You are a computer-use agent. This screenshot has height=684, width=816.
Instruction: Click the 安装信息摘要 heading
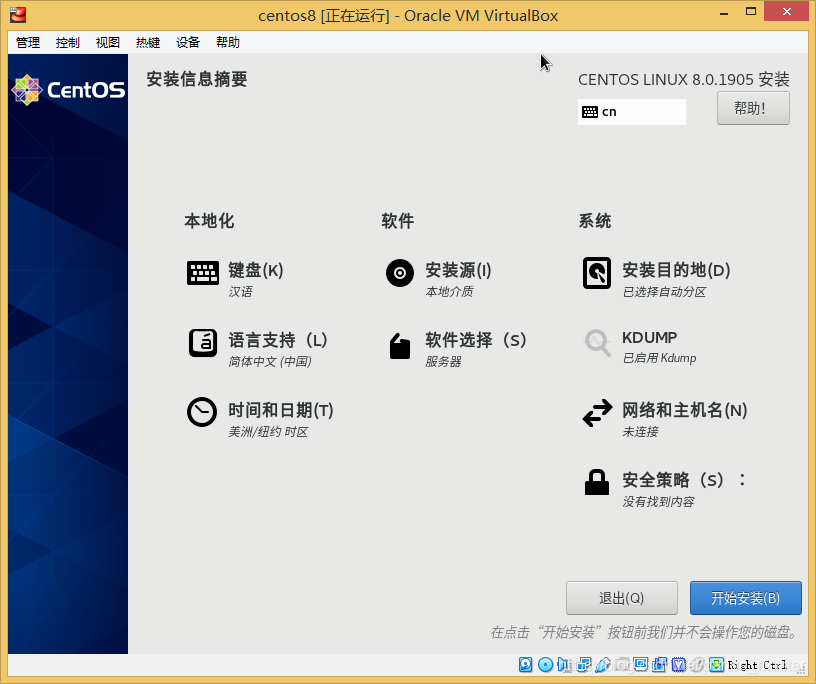[x=197, y=79]
